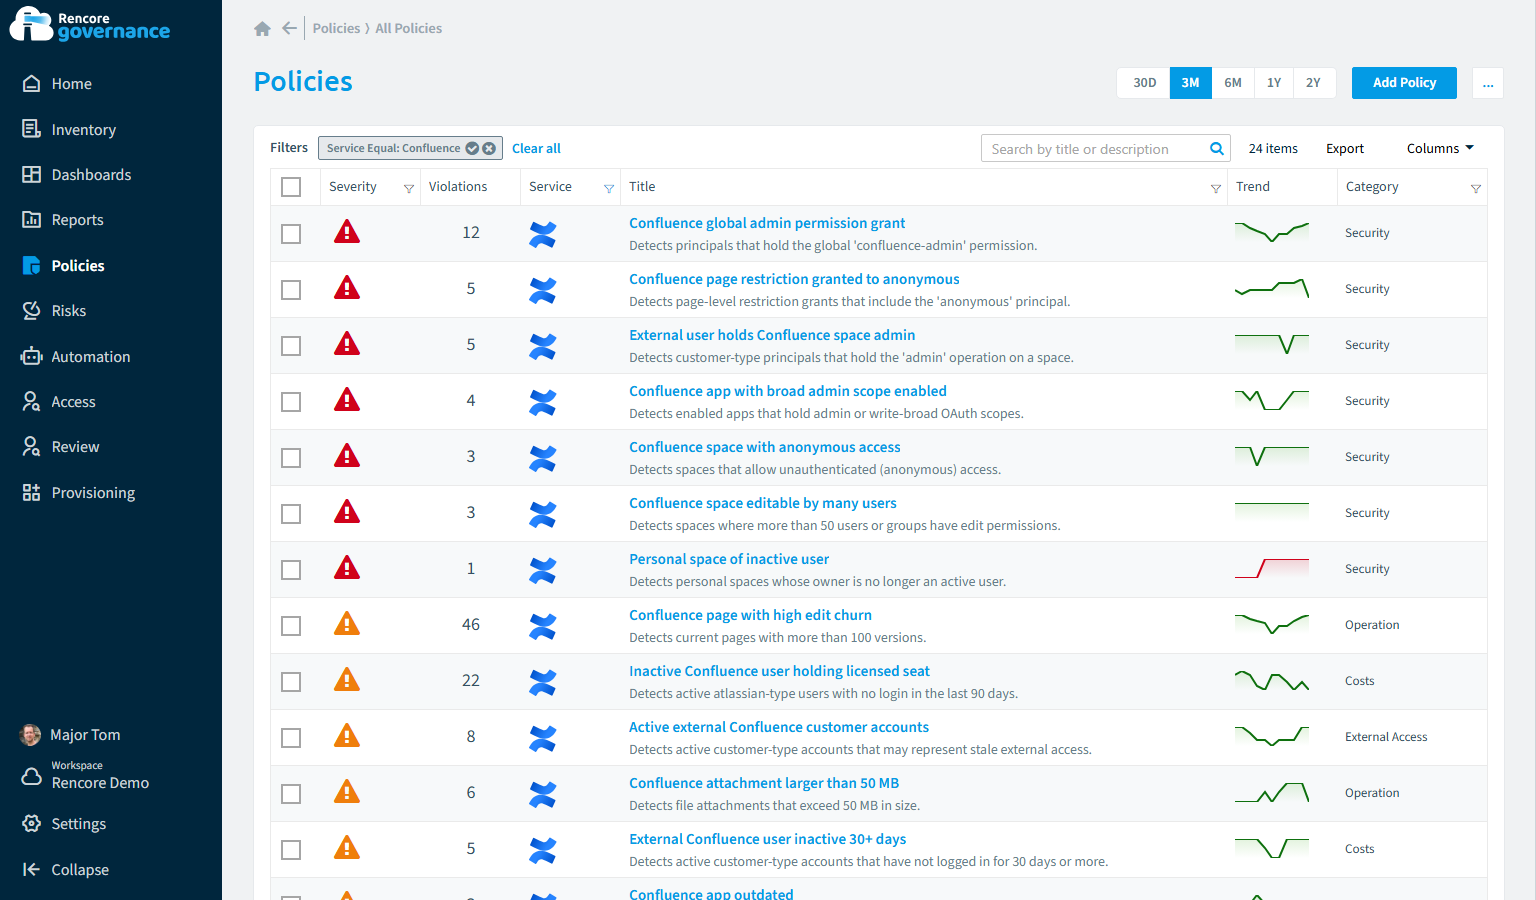Viewport: 1536px width, 900px height.
Task: Open the more options ellipsis button
Action: pos(1488,83)
